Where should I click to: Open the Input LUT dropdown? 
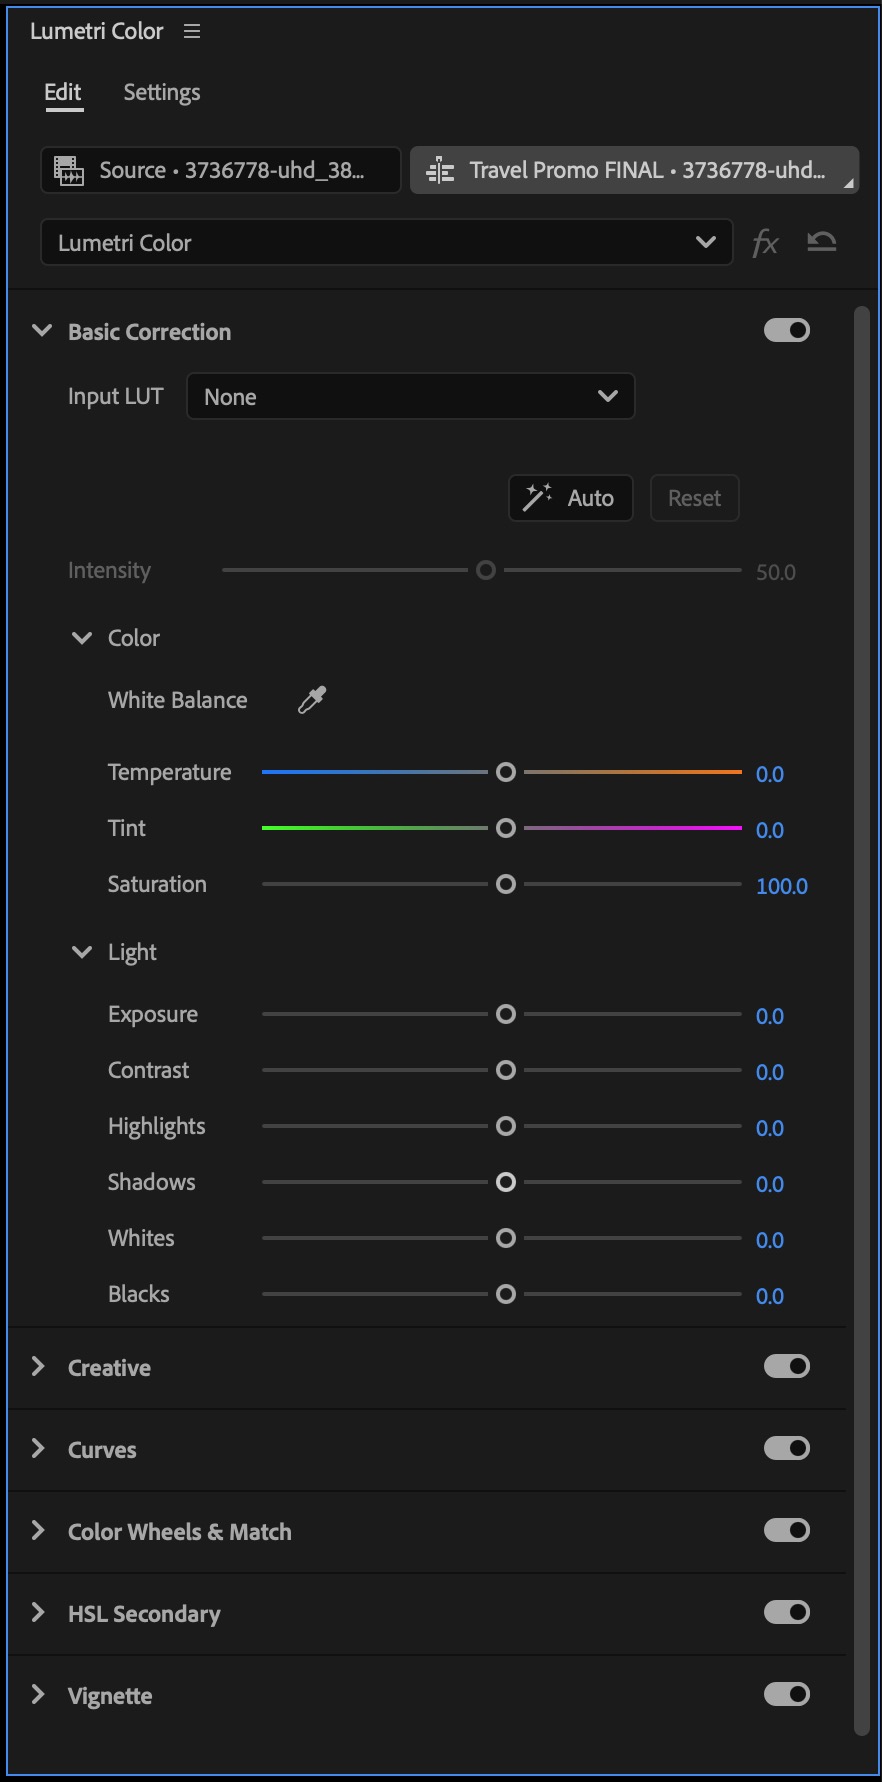coord(410,396)
